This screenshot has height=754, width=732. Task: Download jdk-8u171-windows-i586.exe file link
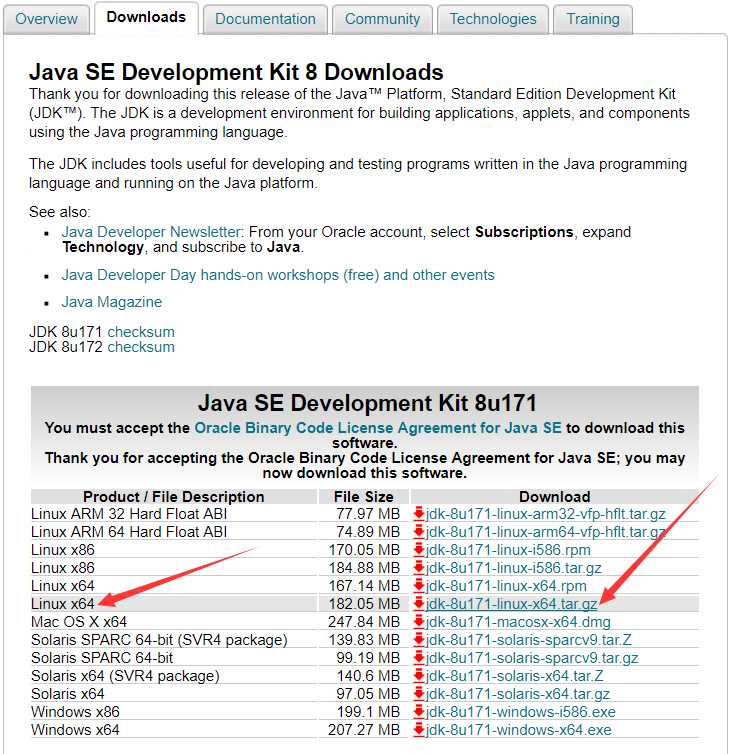(521, 712)
